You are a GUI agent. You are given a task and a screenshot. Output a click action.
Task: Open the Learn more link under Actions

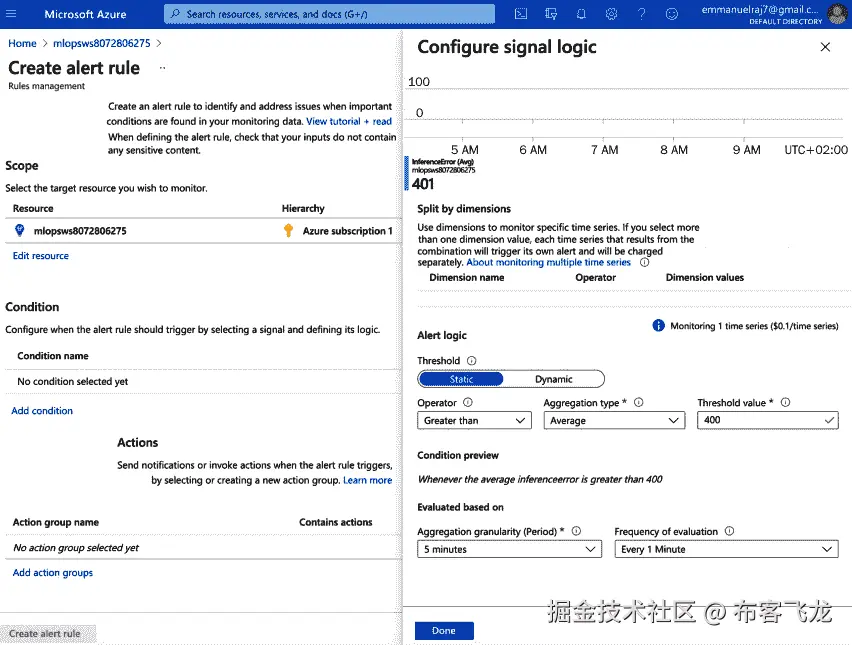[x=367, y=480]
